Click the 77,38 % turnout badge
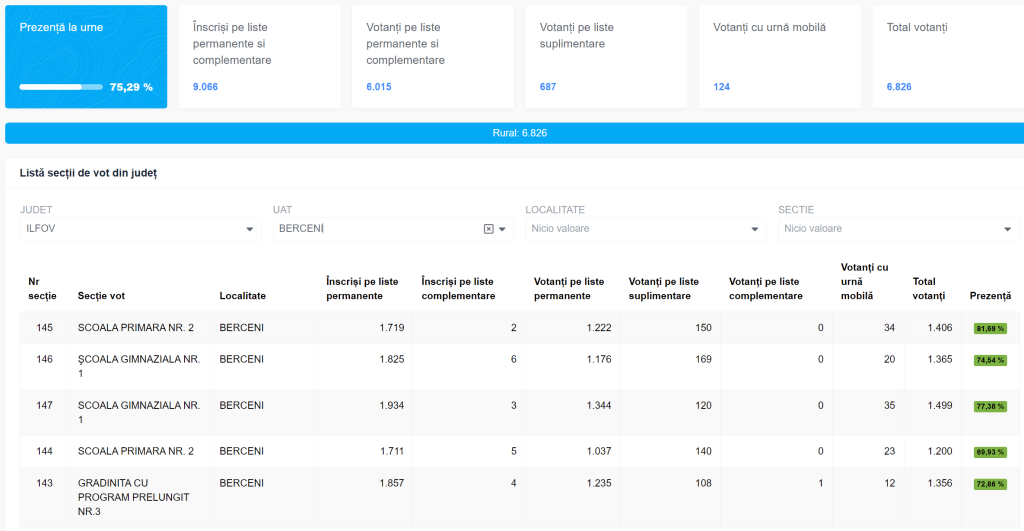The width and height of the screenshot is (1024, 531). tap(990, 407)
